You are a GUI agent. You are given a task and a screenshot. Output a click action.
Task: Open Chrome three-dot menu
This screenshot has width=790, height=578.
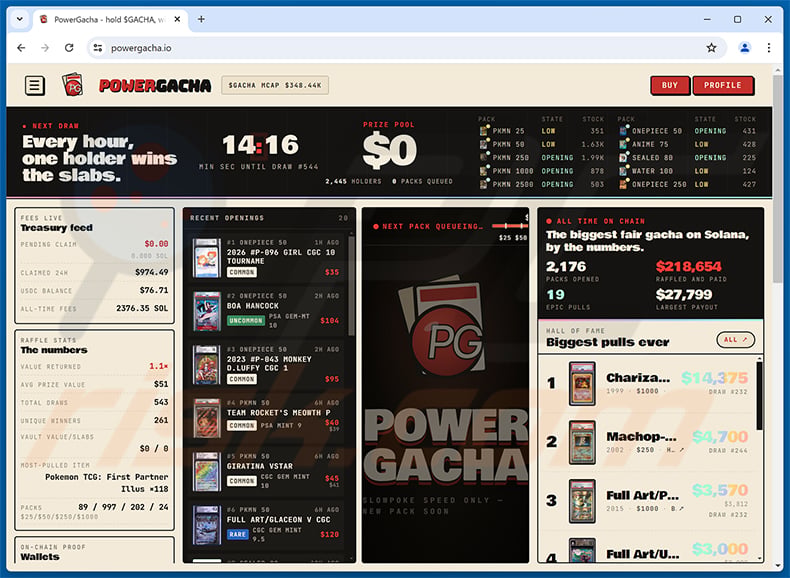[x=768, y=48]
